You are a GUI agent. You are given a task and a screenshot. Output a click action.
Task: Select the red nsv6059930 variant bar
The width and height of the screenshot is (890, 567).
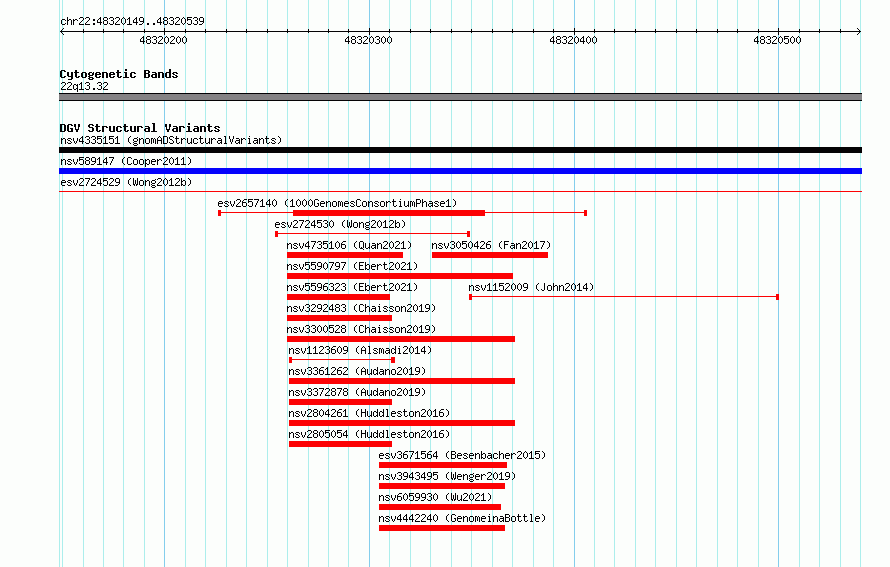[x=440, y=507]
